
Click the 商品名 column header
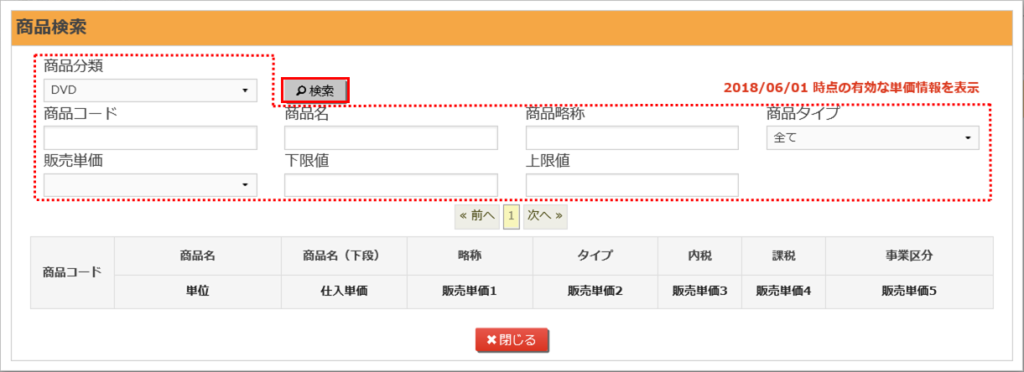(x=198, y=256)
